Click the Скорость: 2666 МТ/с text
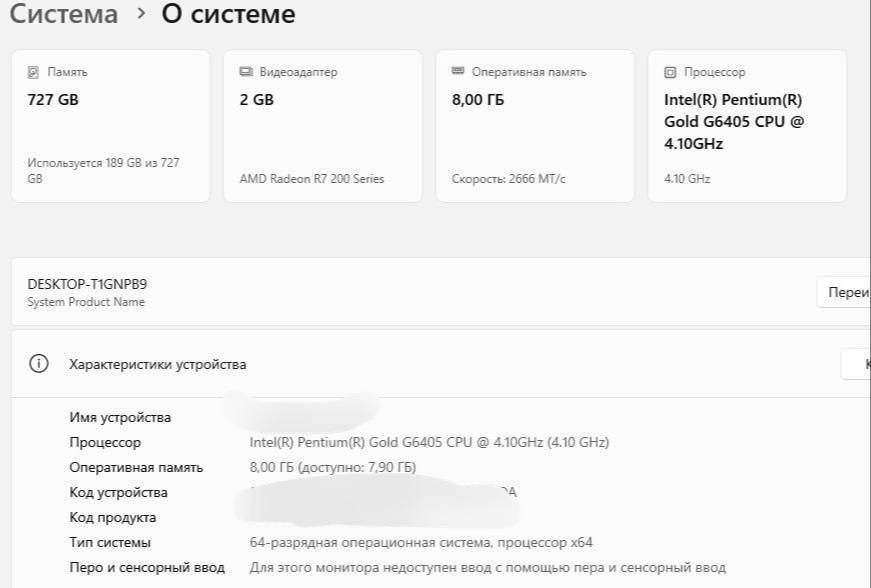The height and width of the screenshot is (588, 871). [x=508, y=179]
